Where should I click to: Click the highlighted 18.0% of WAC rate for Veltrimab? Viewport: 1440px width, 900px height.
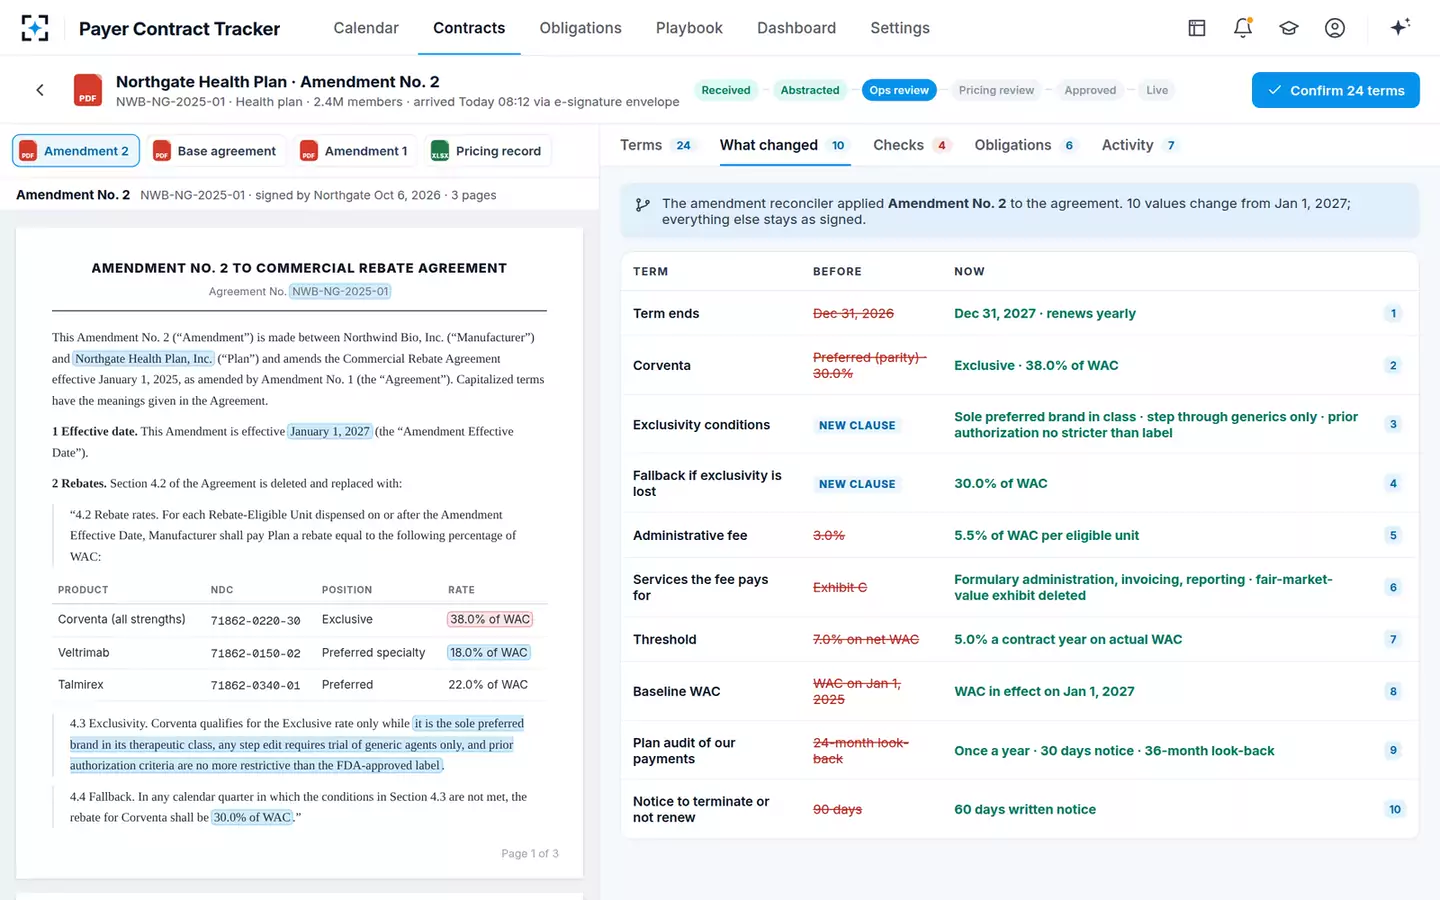click(489, 652)
